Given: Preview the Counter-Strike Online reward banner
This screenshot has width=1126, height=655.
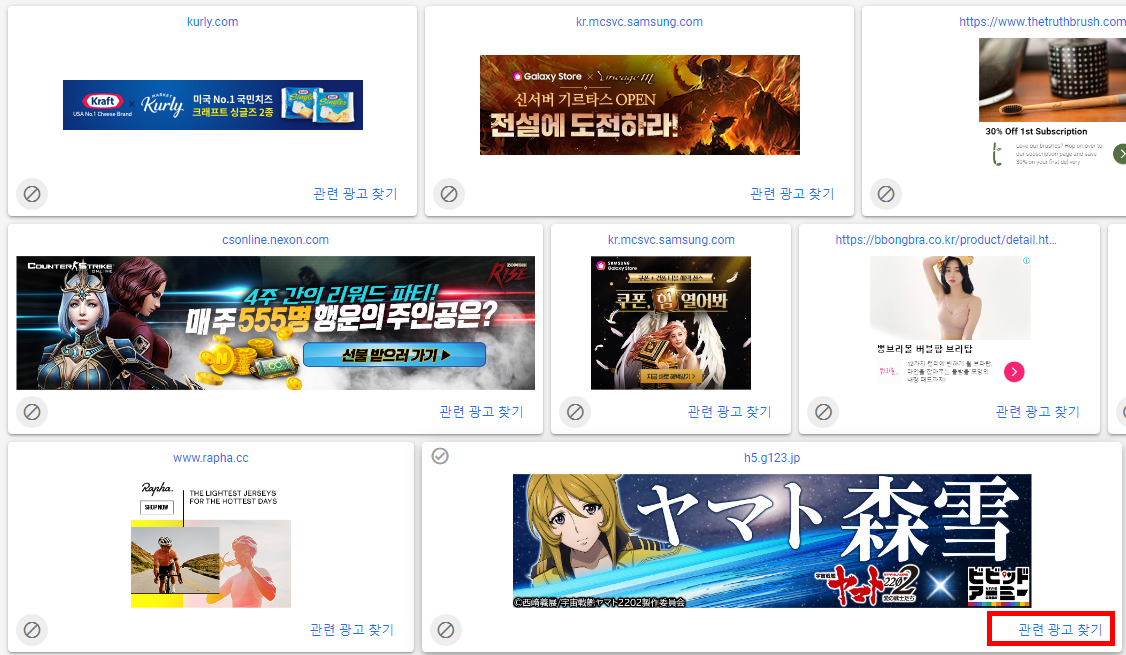Looking at the screenshot, I should pos(276,323).
